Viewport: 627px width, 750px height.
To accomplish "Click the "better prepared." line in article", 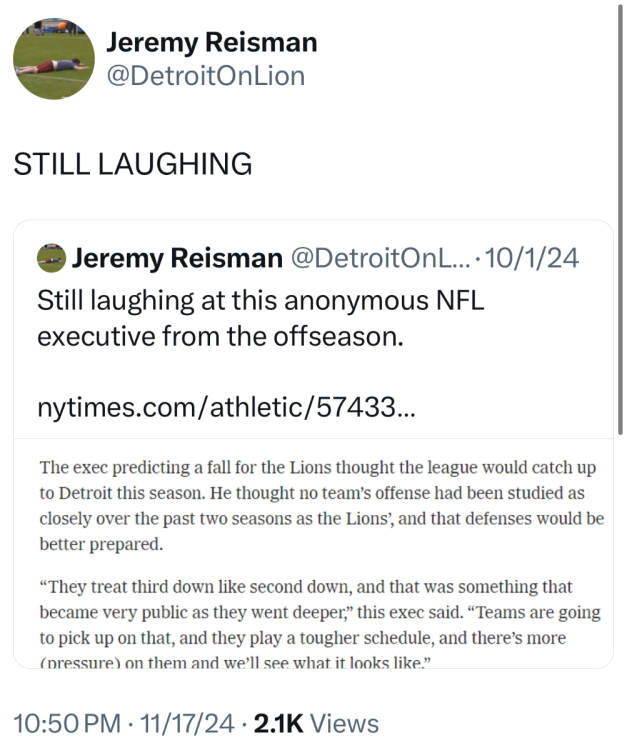I will coord(100,544).
